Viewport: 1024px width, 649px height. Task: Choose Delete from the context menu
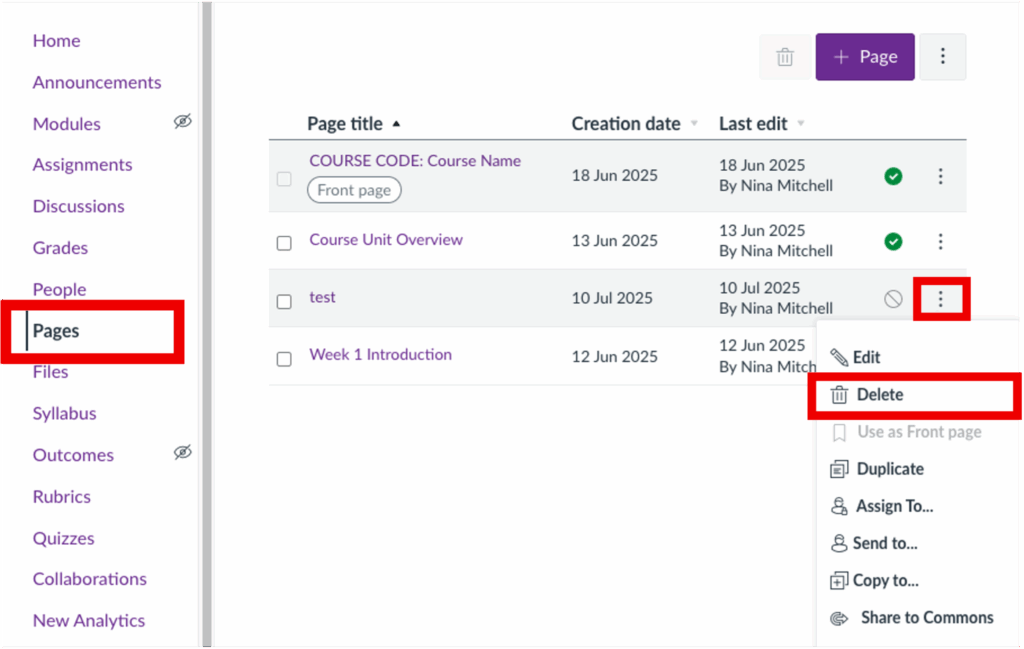tap(879, 395)
